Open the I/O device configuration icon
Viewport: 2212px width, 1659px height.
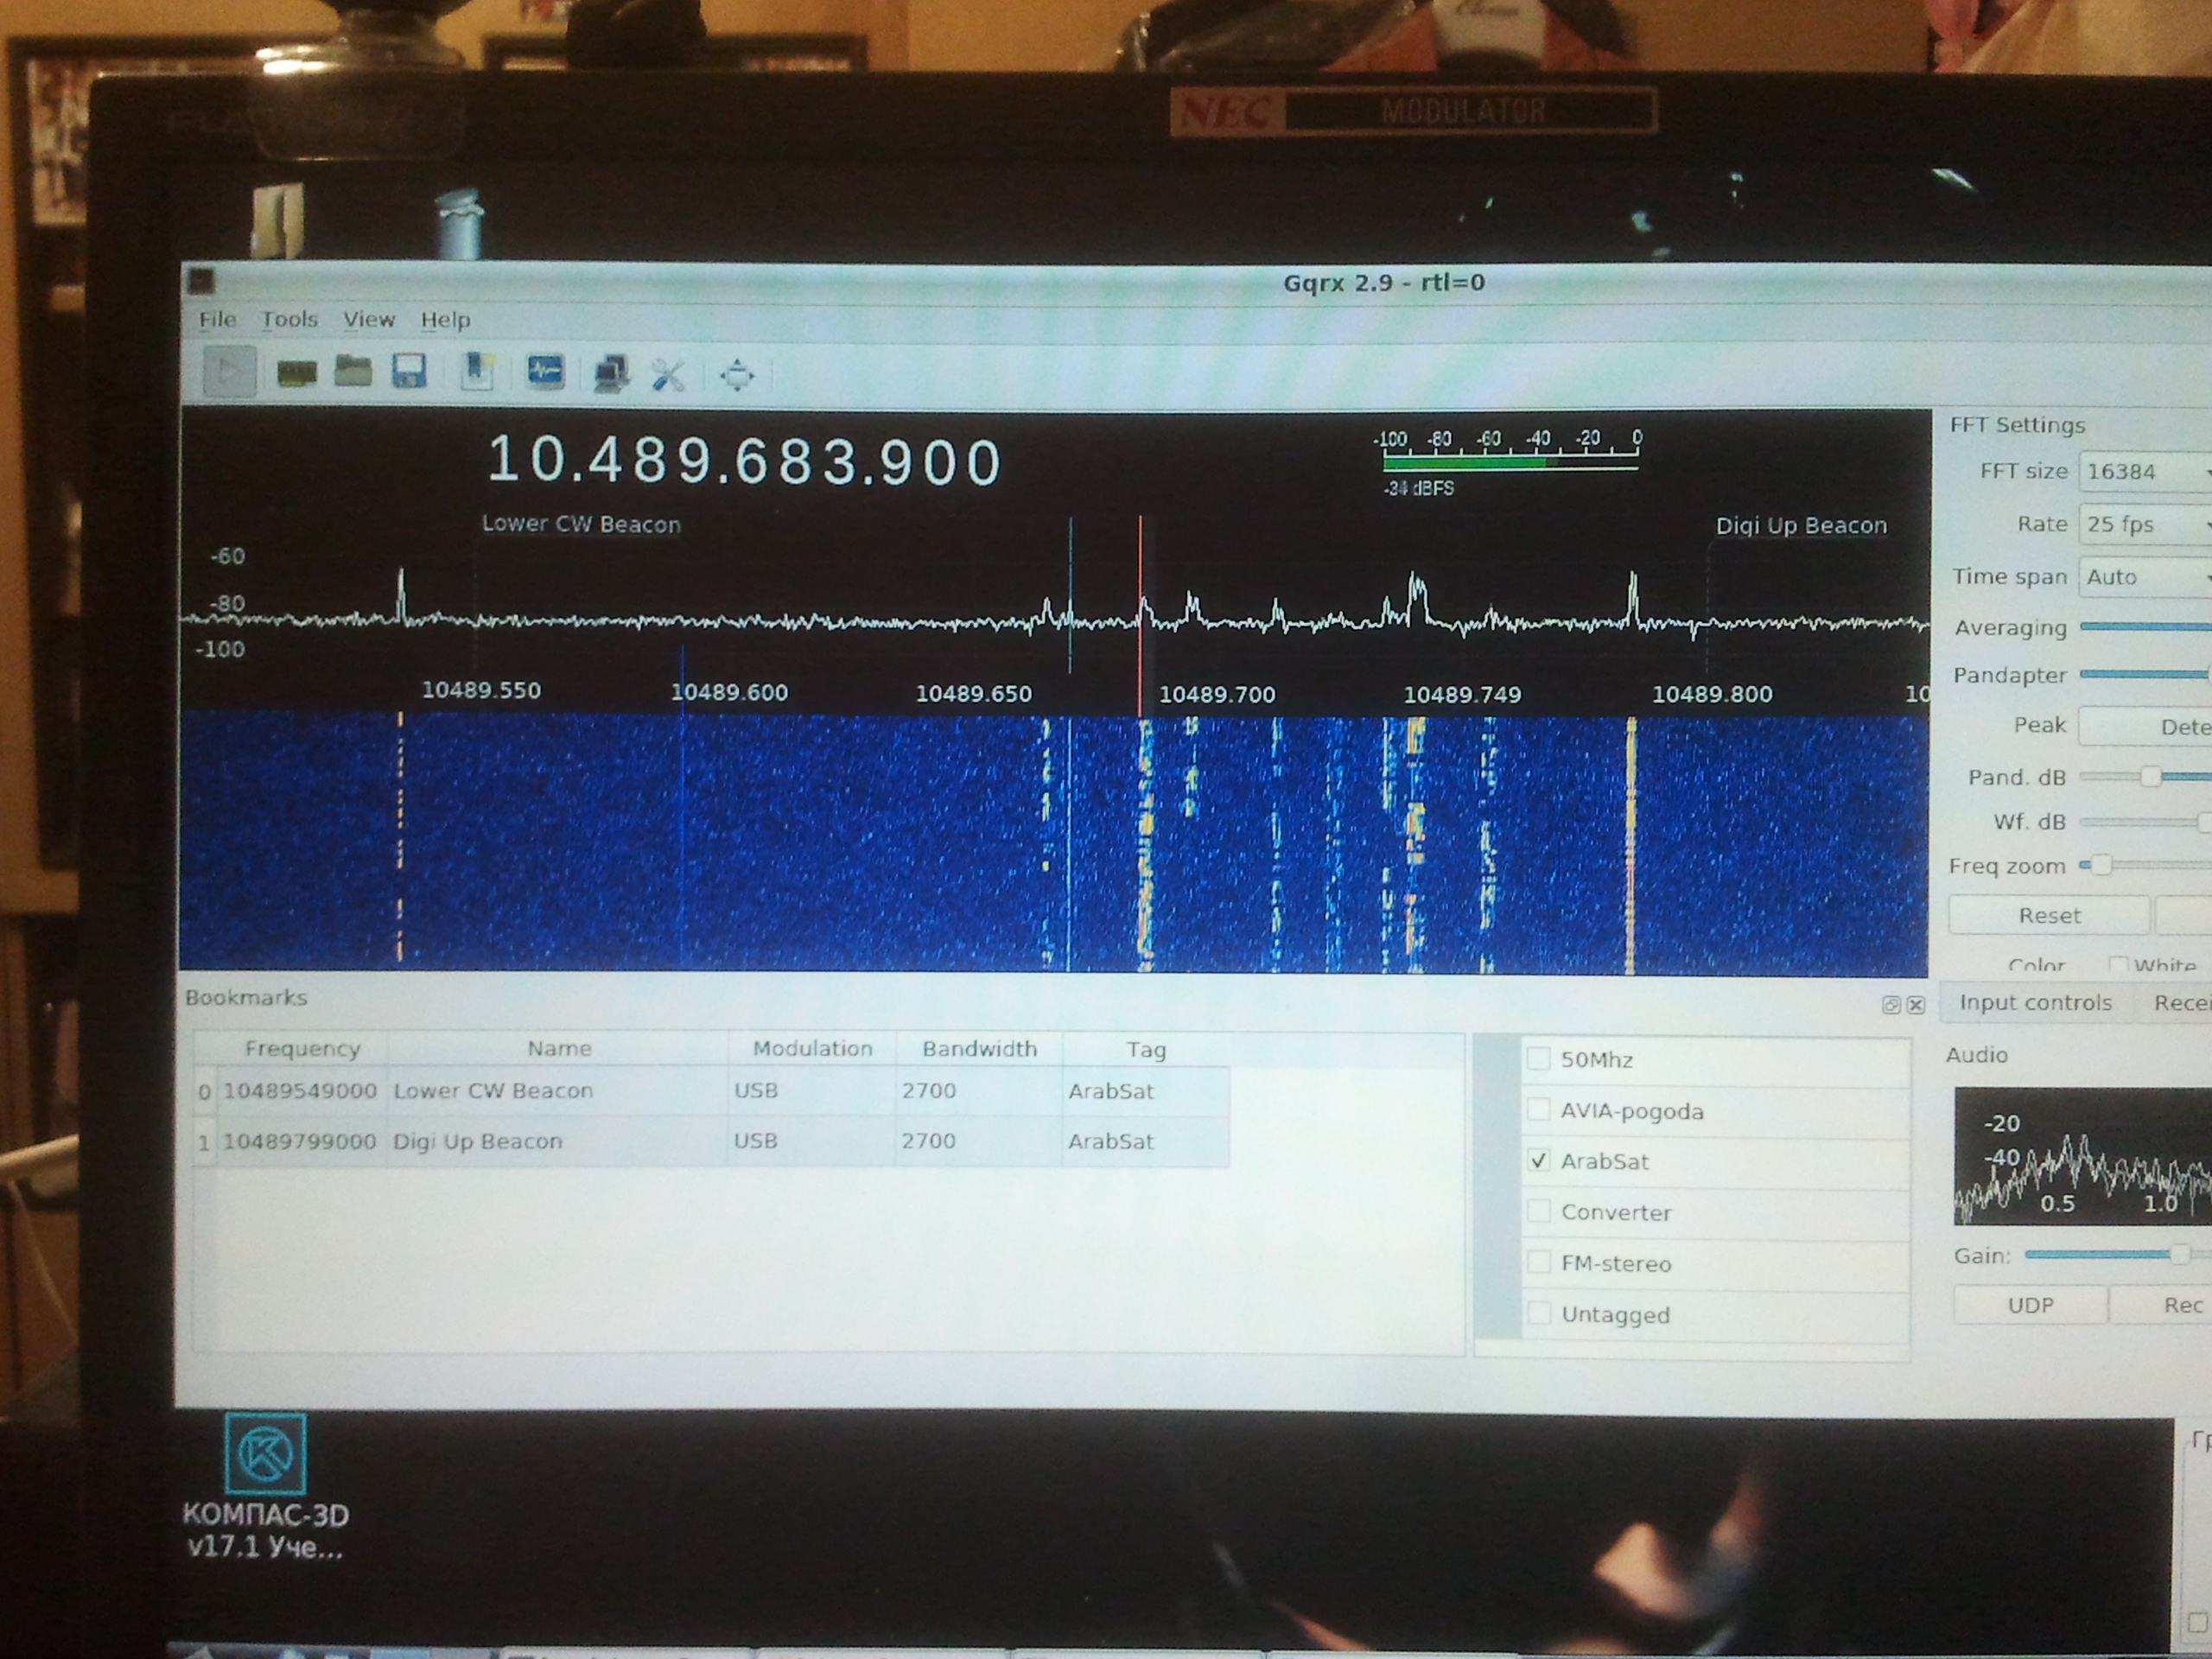pyautogui.click(x=296, y=374)
